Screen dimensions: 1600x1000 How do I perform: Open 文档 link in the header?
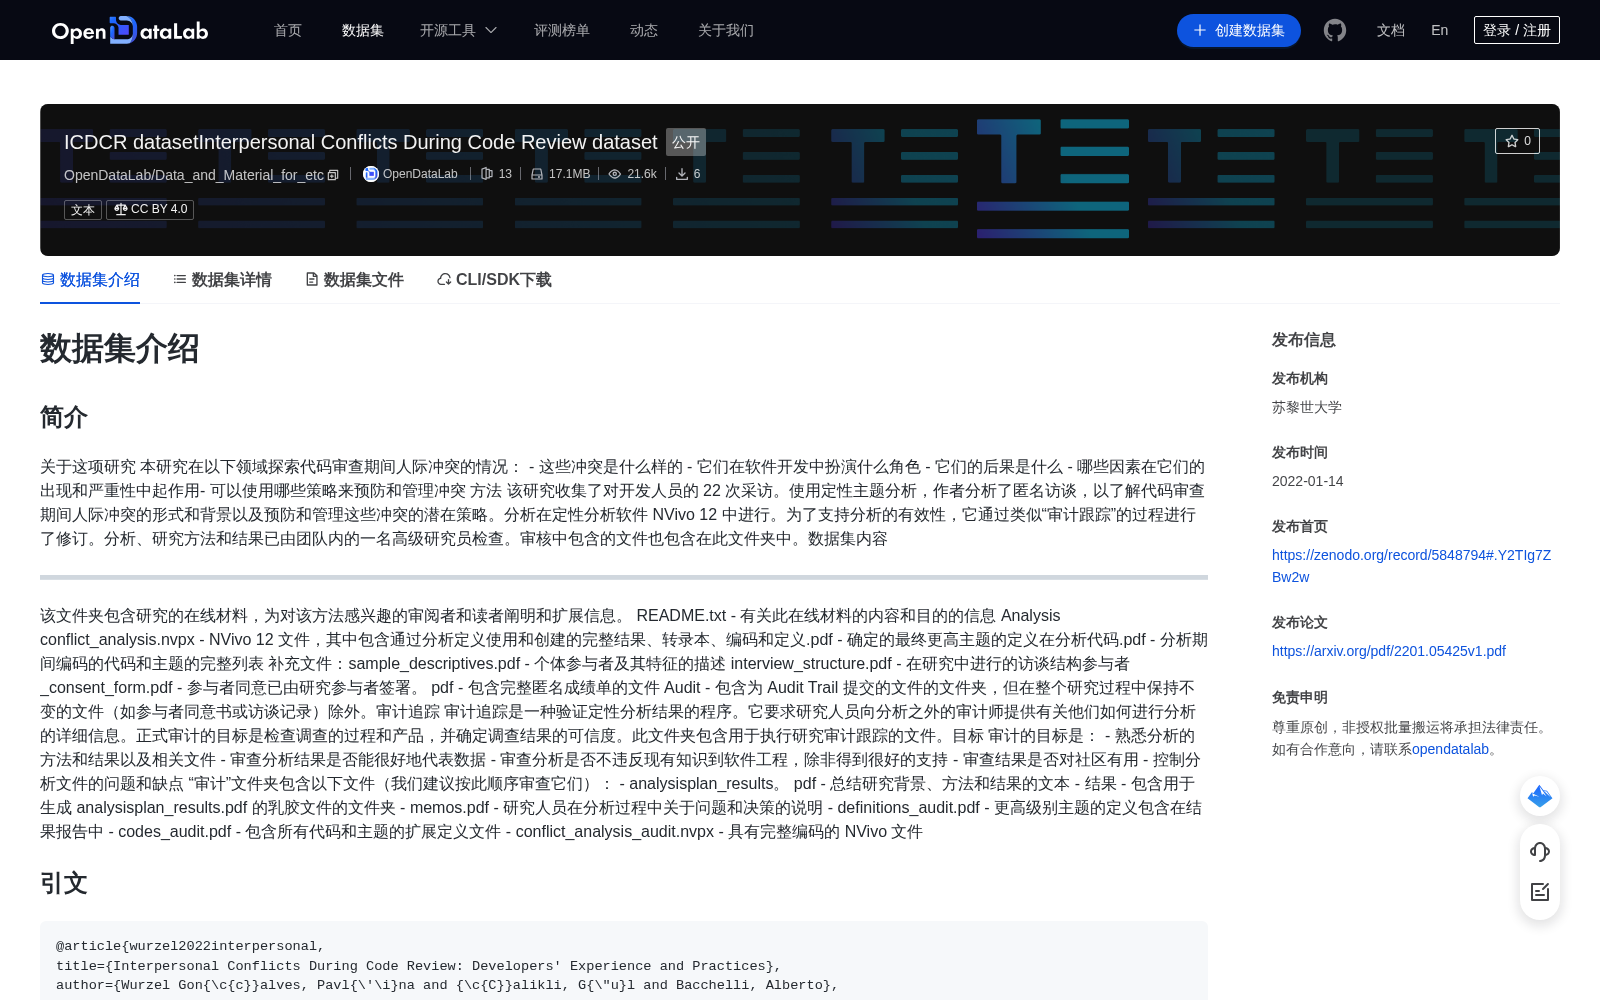[1391, 30]
